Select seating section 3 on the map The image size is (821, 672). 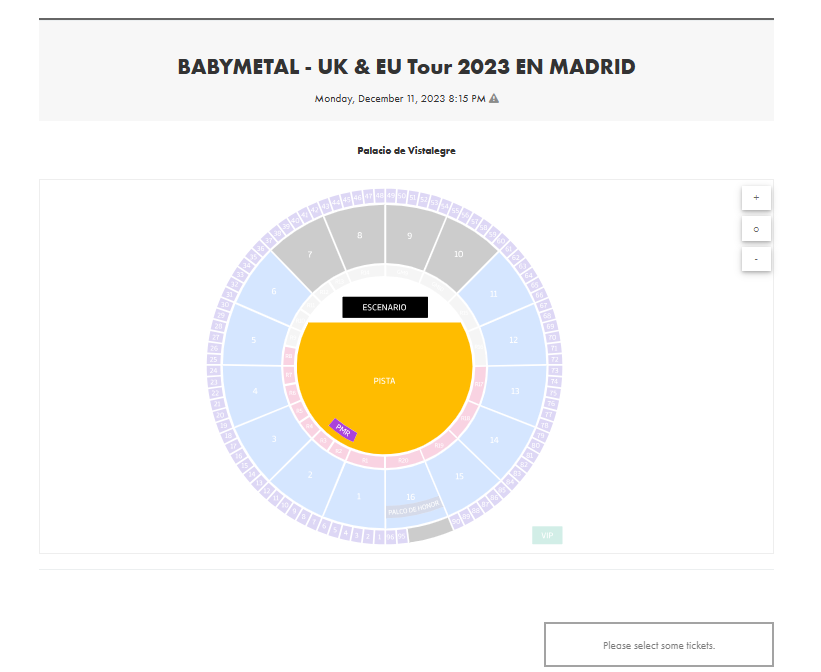(272, 439)
